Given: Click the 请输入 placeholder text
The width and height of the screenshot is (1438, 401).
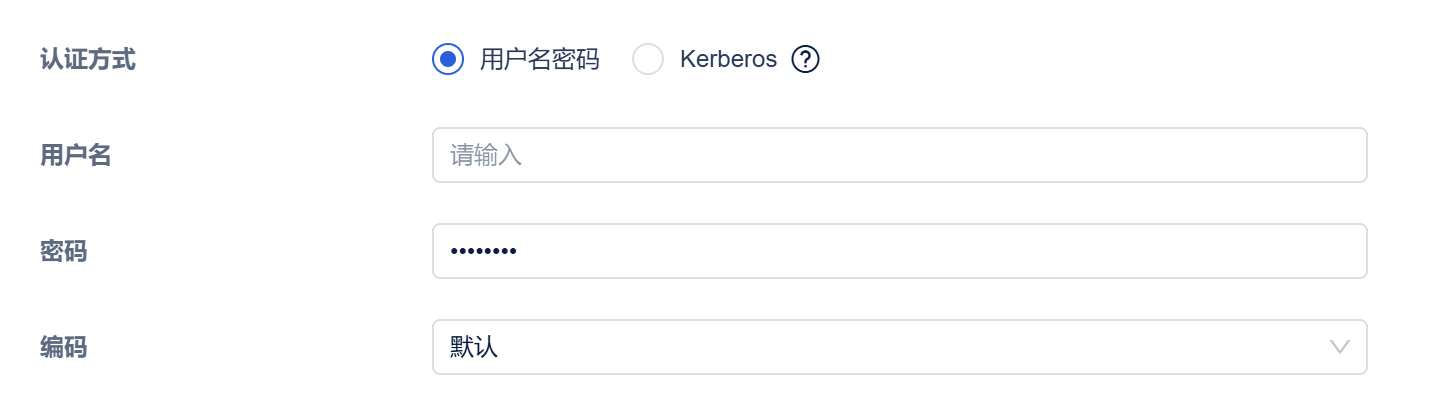Looking at the screenshot, I should pyautogui.click(x=486, y=155).
